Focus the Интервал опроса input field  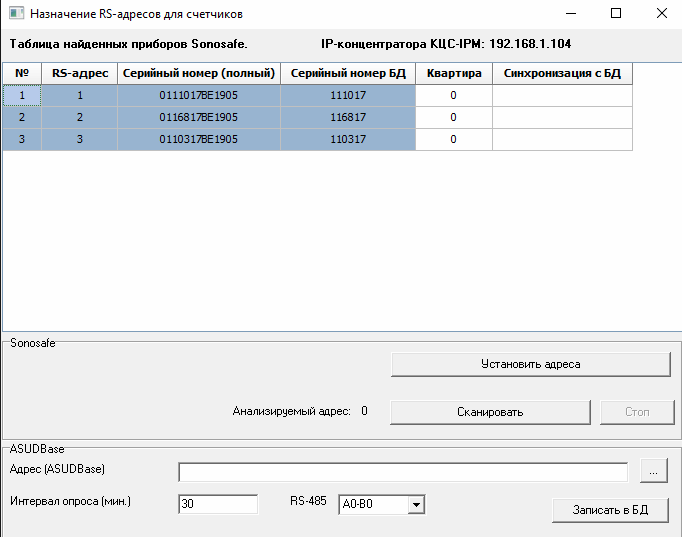[x=217, y=504]
